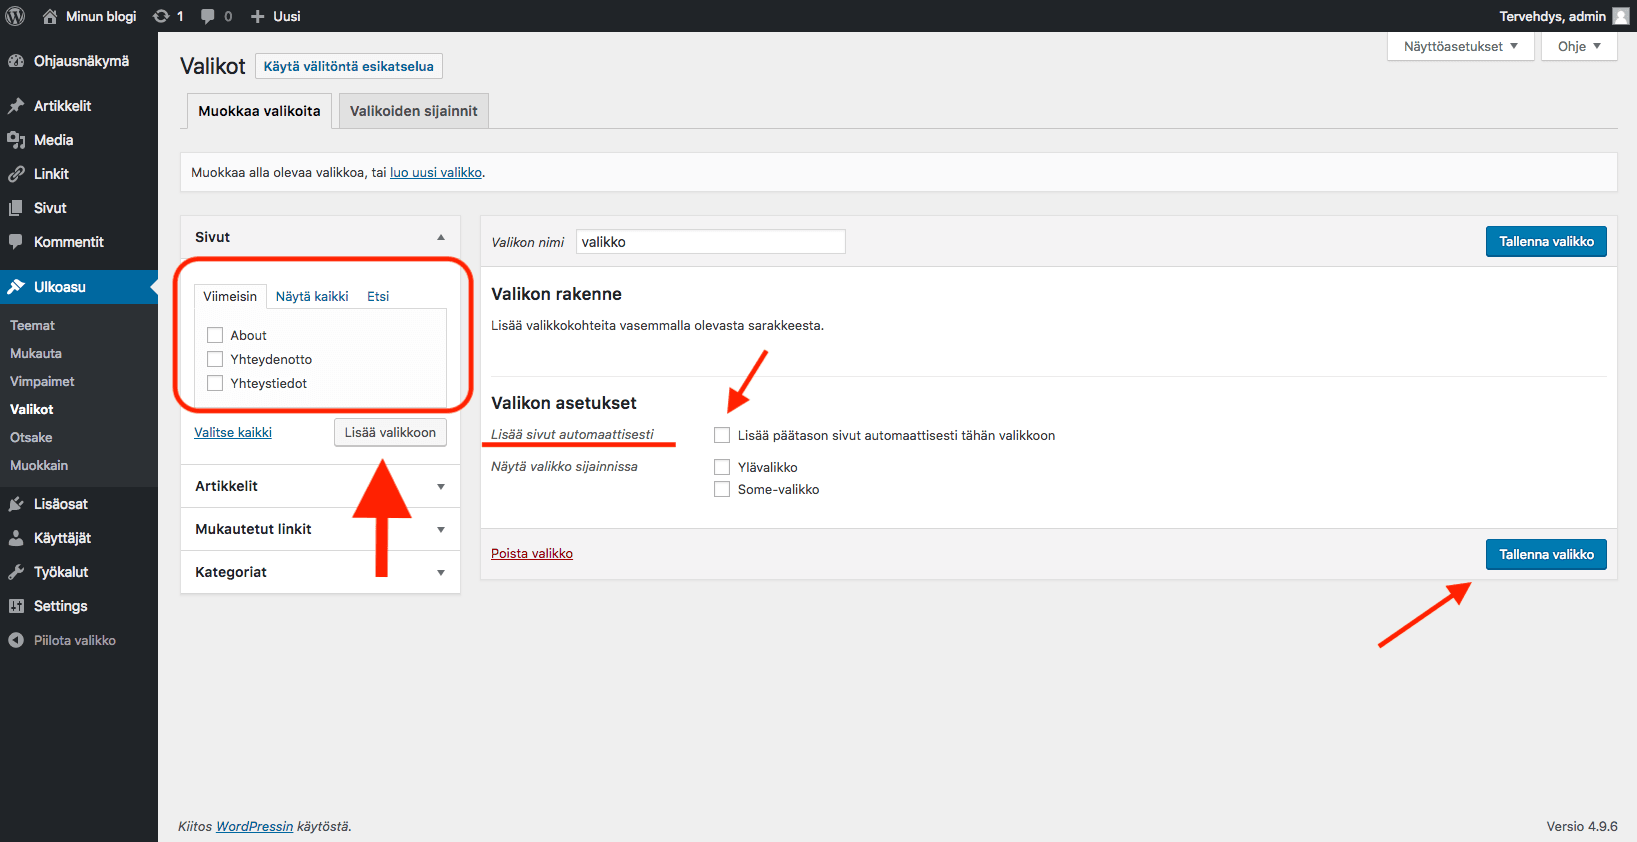This screenshot has width=1637, height=842.
Task: Click the Ohjausnäkymä dashboard icon
Action: click(16, 61)
